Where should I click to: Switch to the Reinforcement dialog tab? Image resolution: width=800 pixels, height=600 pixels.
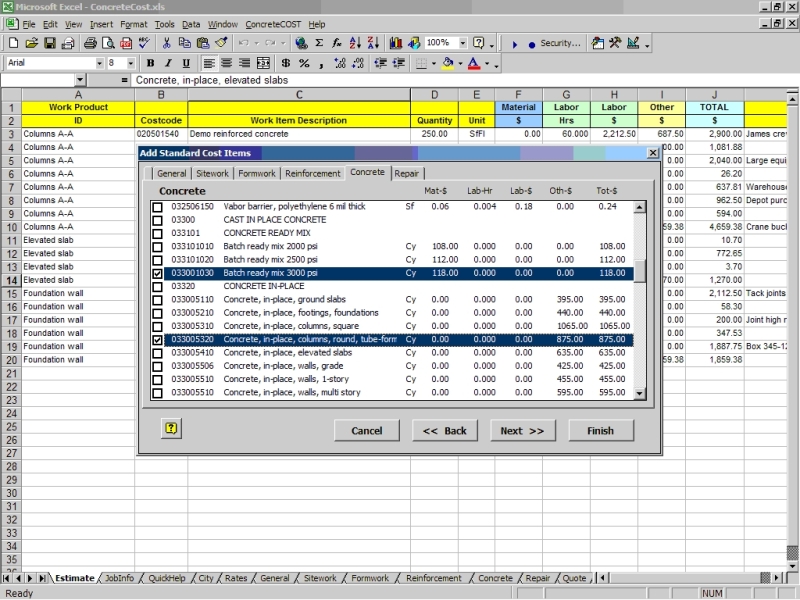tap(313, 172)
